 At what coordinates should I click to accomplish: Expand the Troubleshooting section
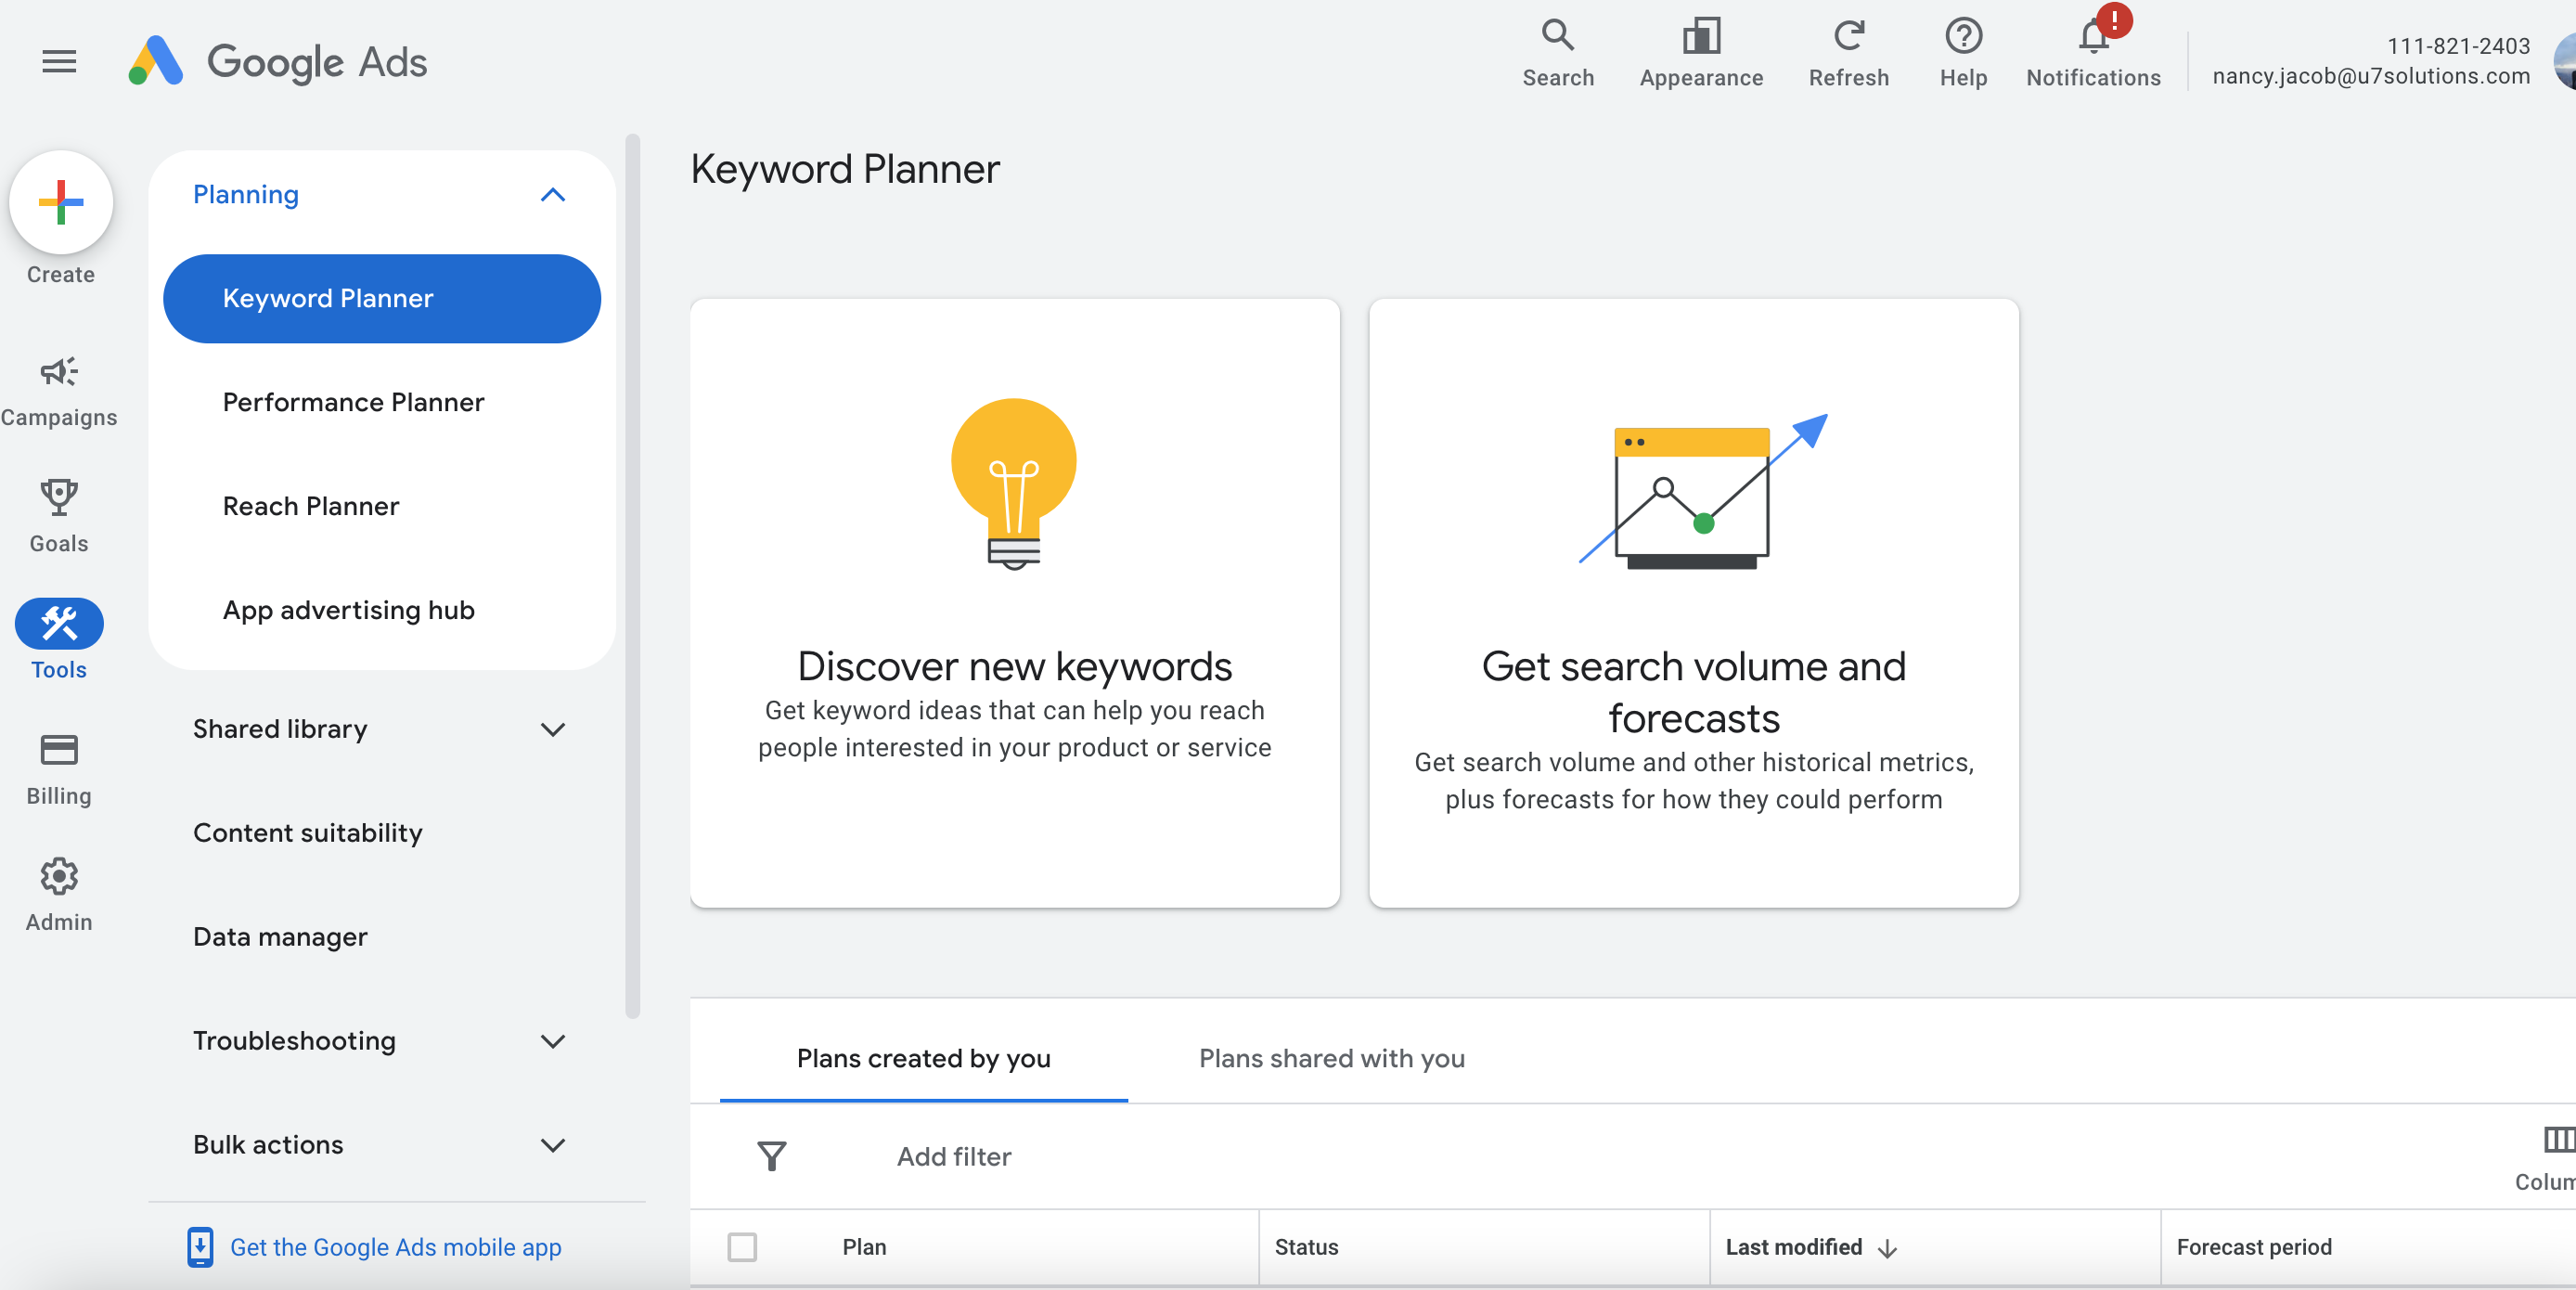(x=552, y=1042)
